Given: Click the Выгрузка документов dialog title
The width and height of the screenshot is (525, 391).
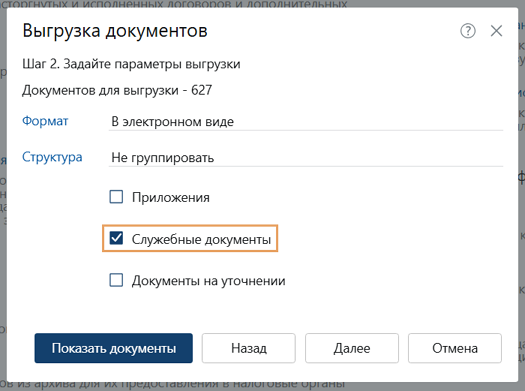Looking at the screenshot, I should [x=115, y=31].
